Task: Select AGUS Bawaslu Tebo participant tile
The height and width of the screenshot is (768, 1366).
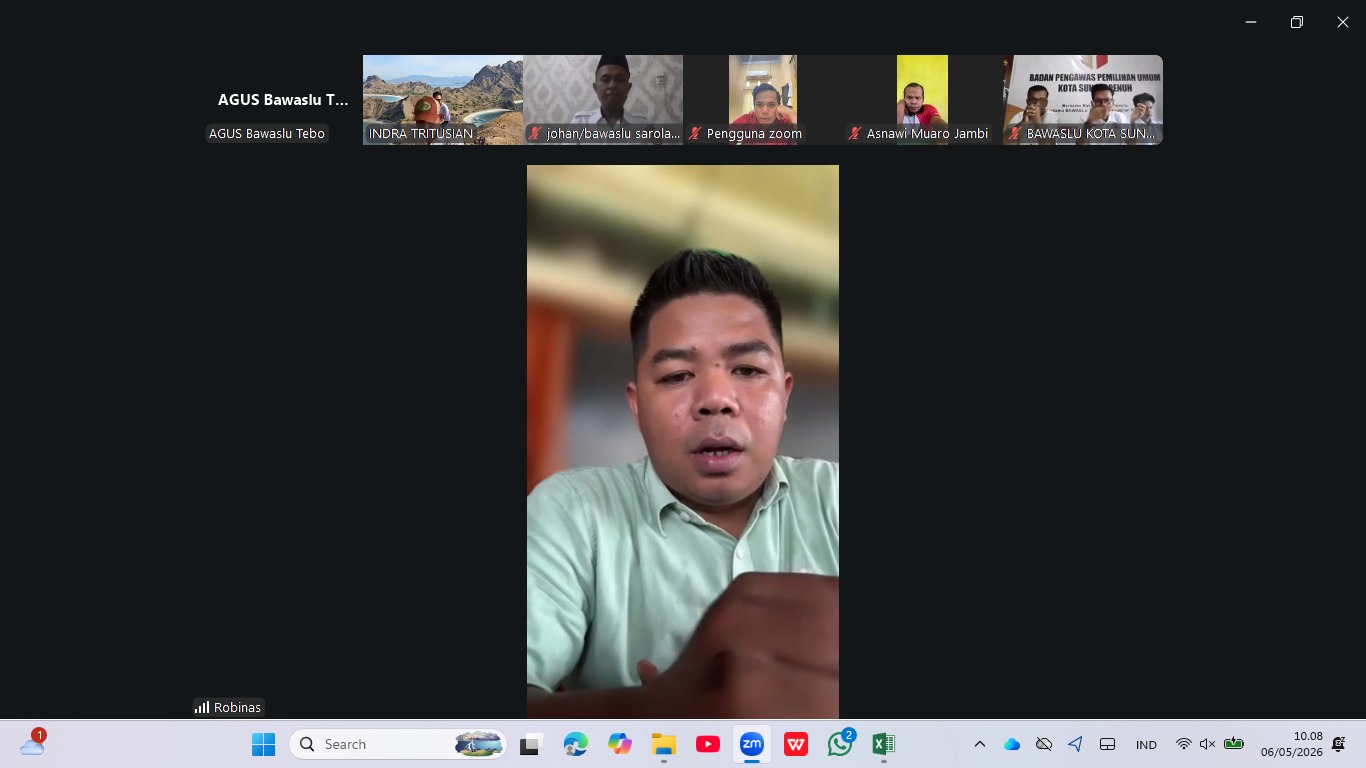Action: [283, 100]
